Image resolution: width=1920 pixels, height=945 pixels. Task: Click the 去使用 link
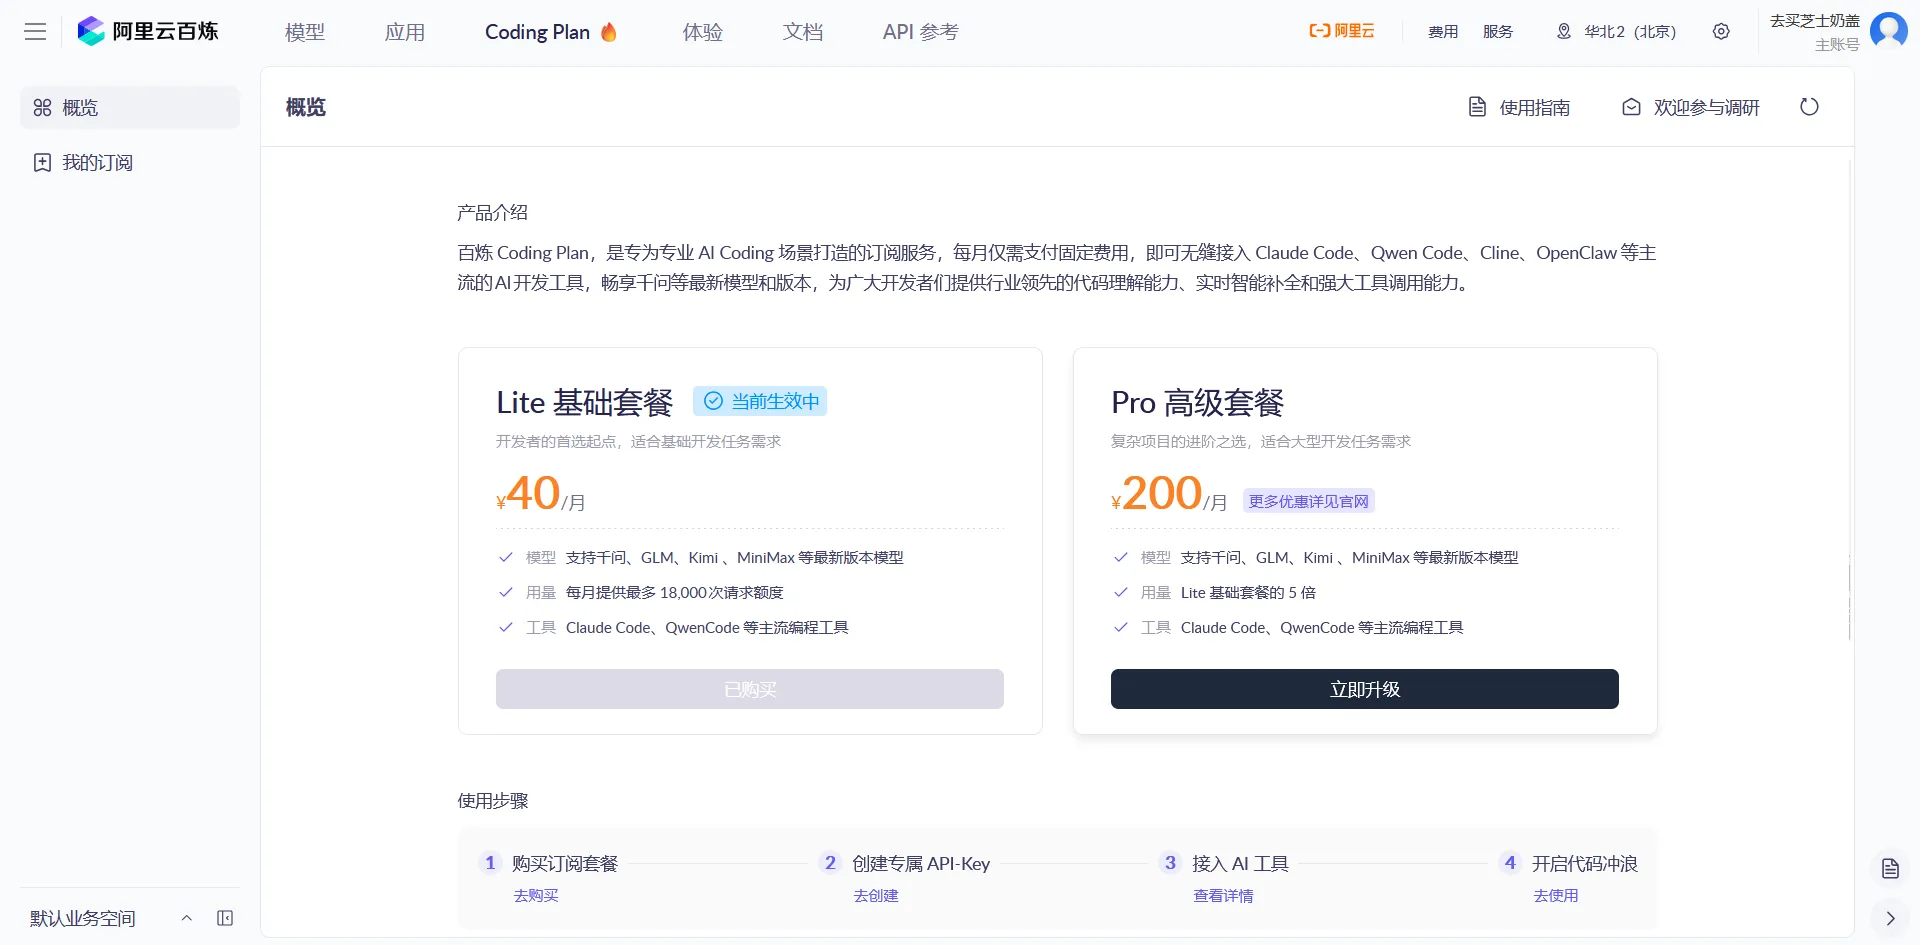(x=1556, y=895)
